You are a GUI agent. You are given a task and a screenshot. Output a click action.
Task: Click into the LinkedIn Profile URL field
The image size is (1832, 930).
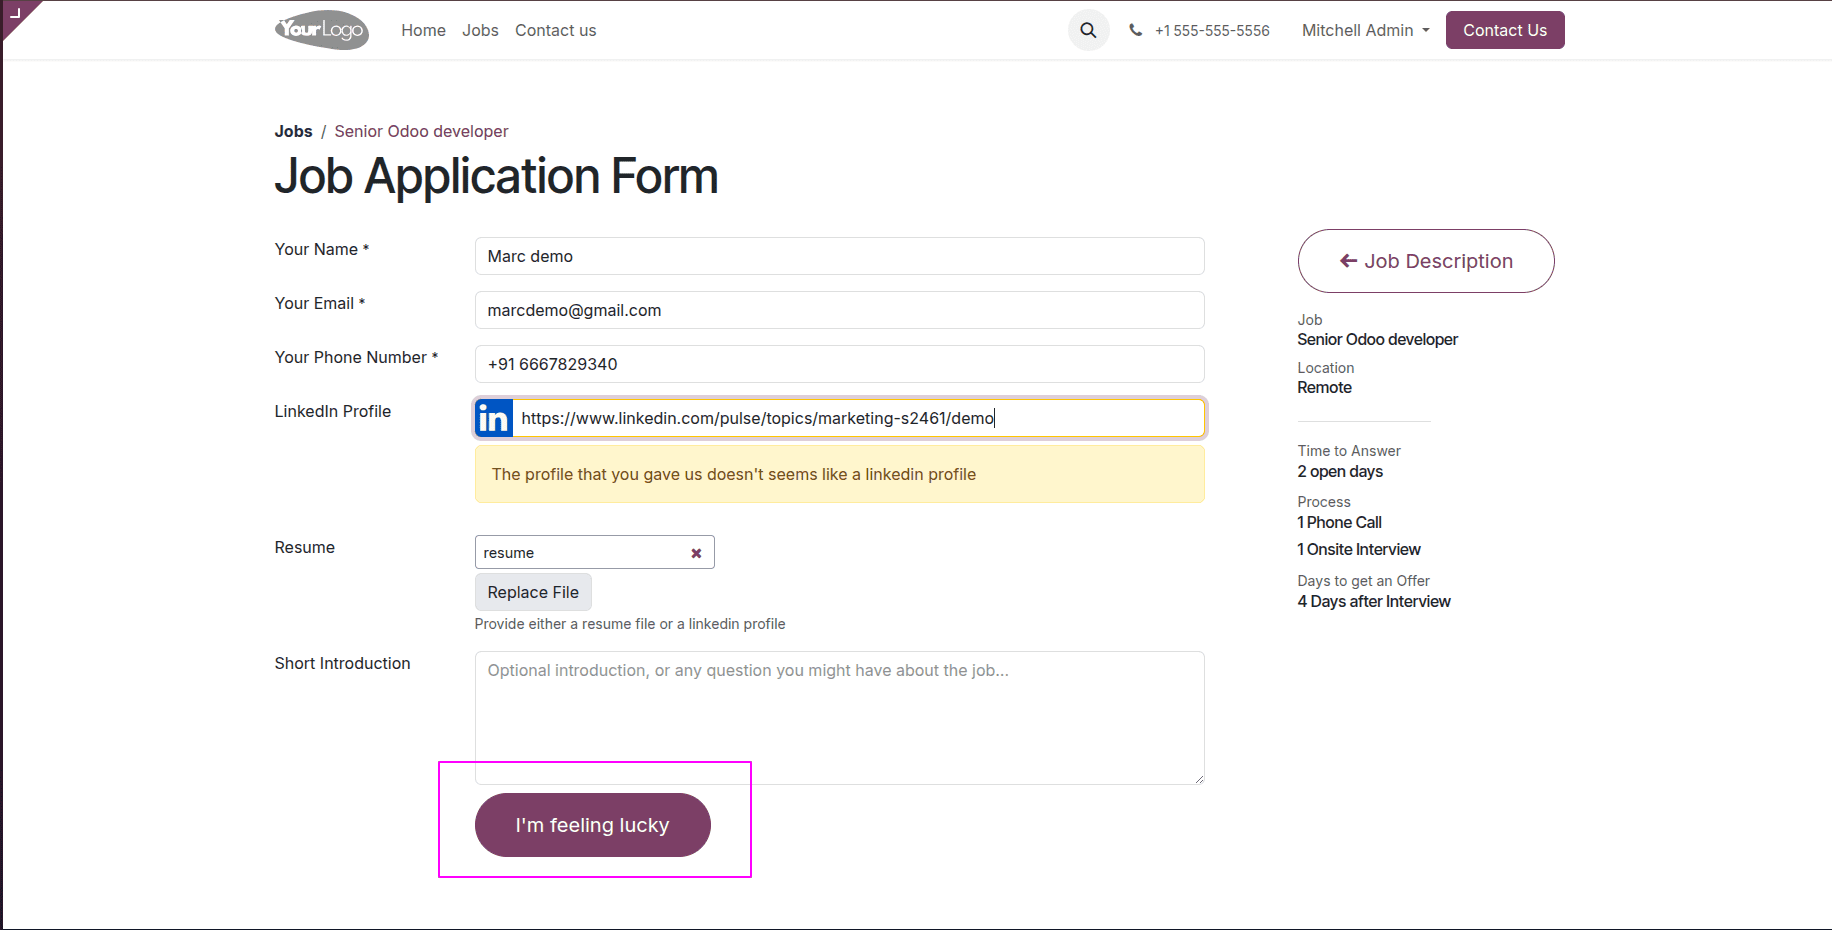point(858,418)
